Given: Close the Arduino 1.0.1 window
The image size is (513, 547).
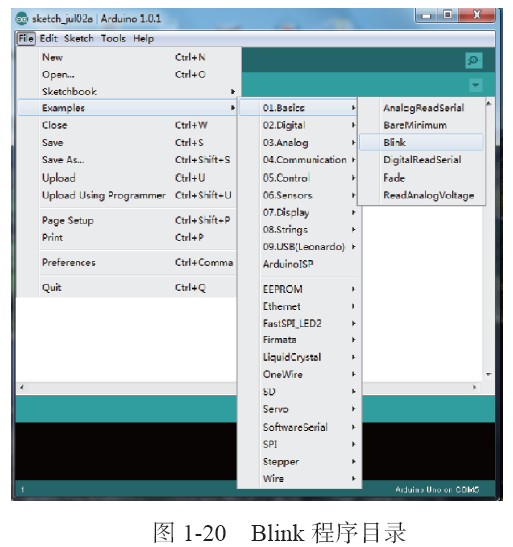Looking at the screenshot, I should point(477,15).
